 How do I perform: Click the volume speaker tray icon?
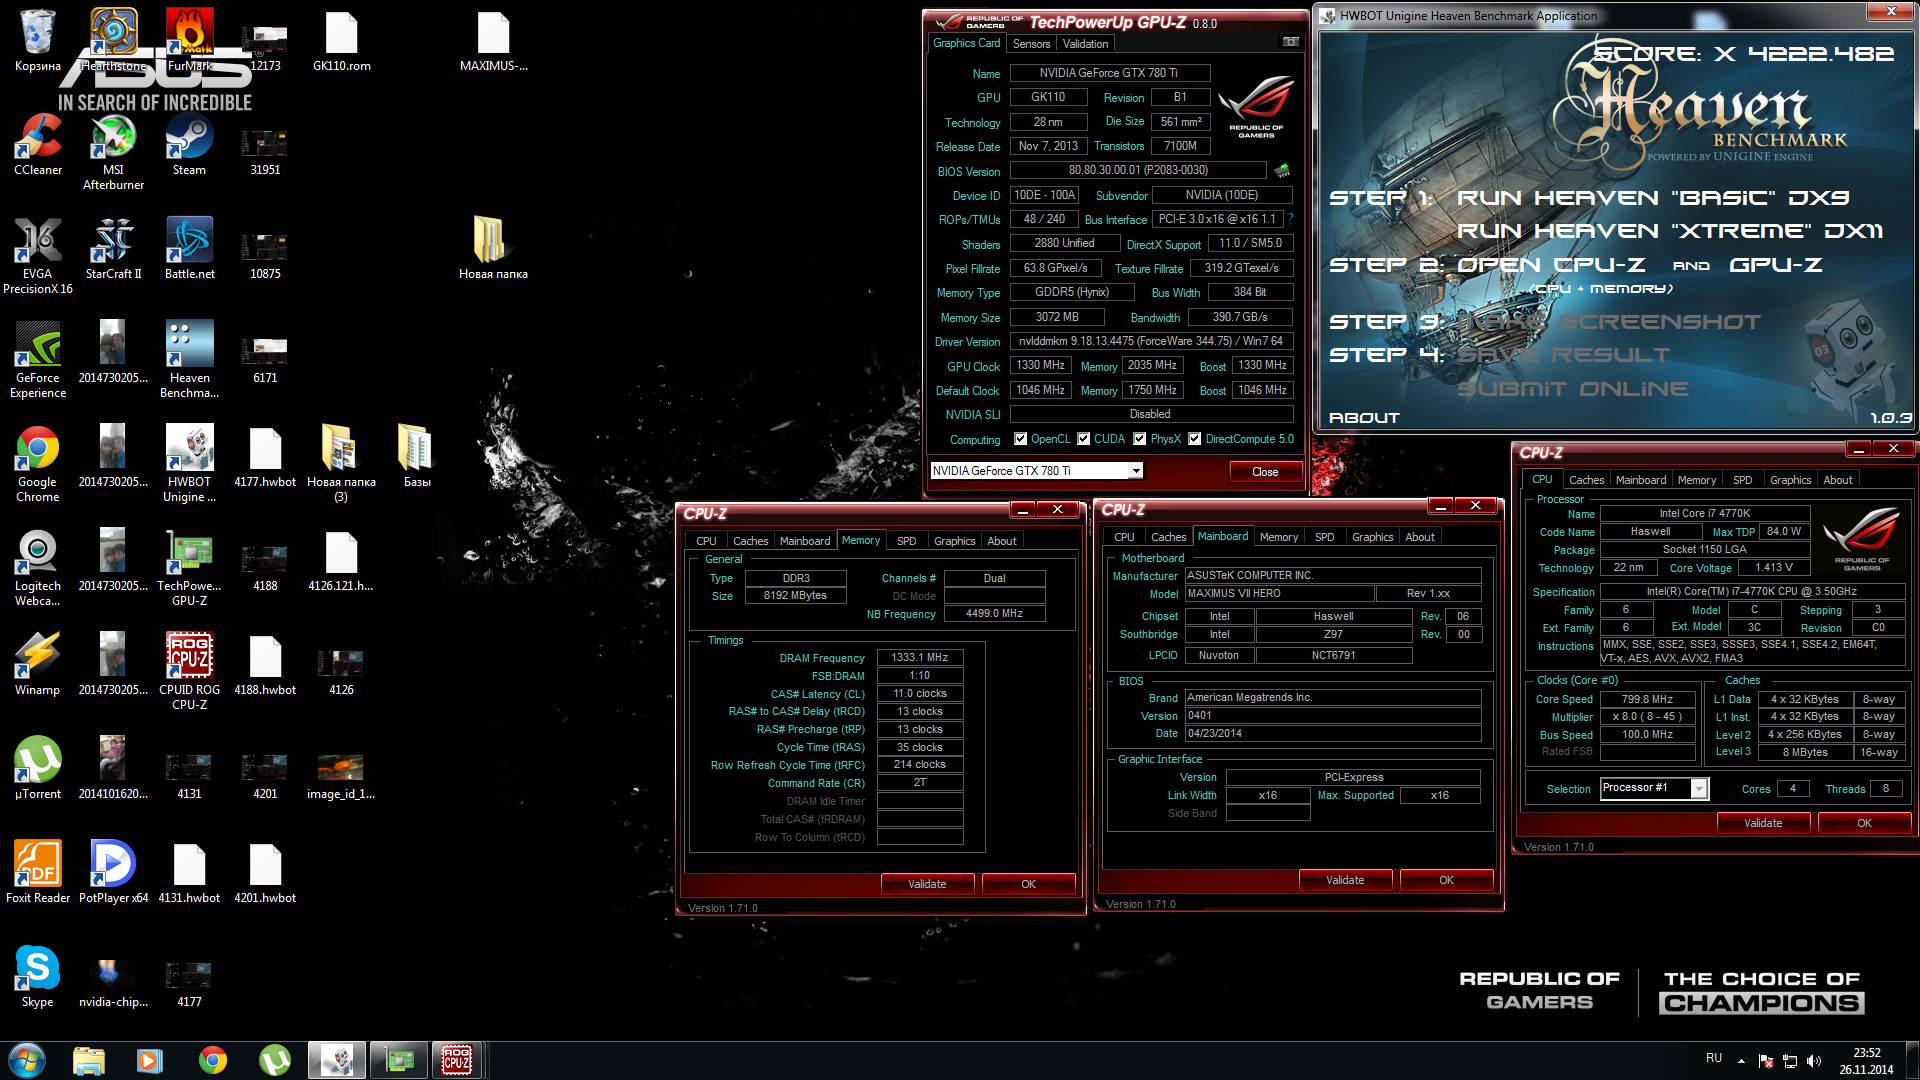coord(1814,1061)
